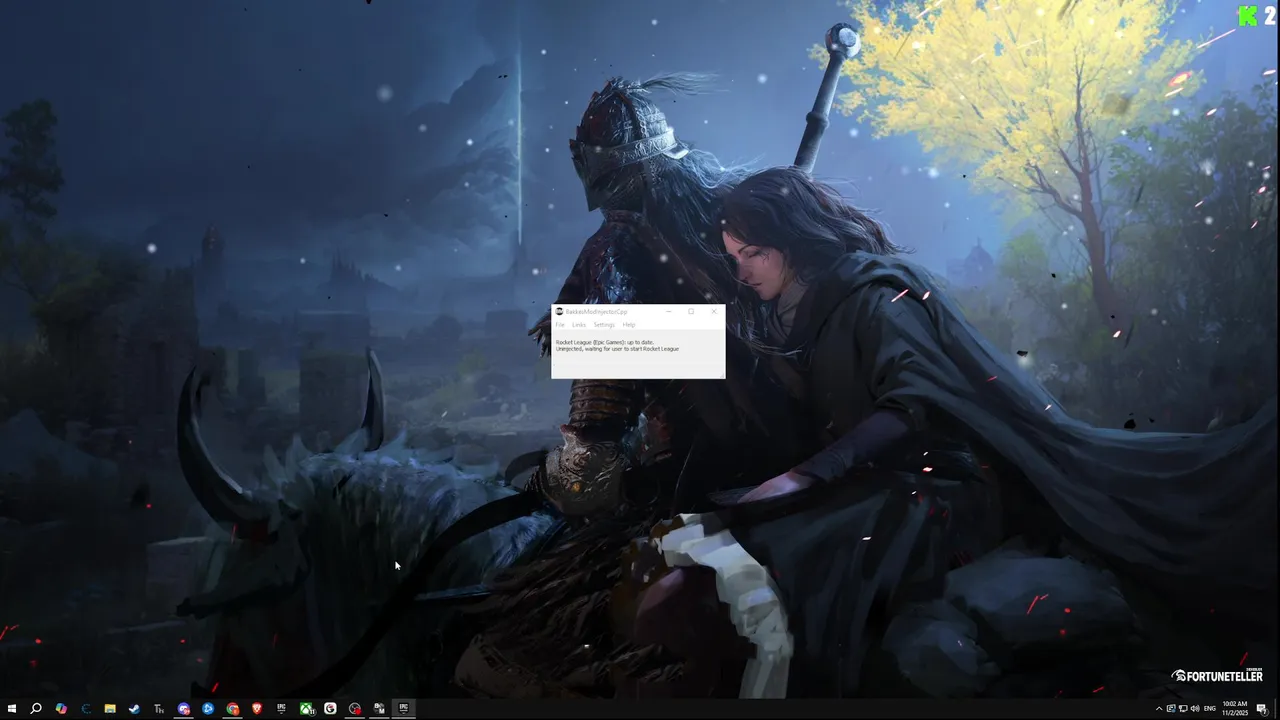The height and width of the screenshot is (720, 1280).
Task: Open the clock showing 10:02 AM
Action: click(x=1235, y=709)
